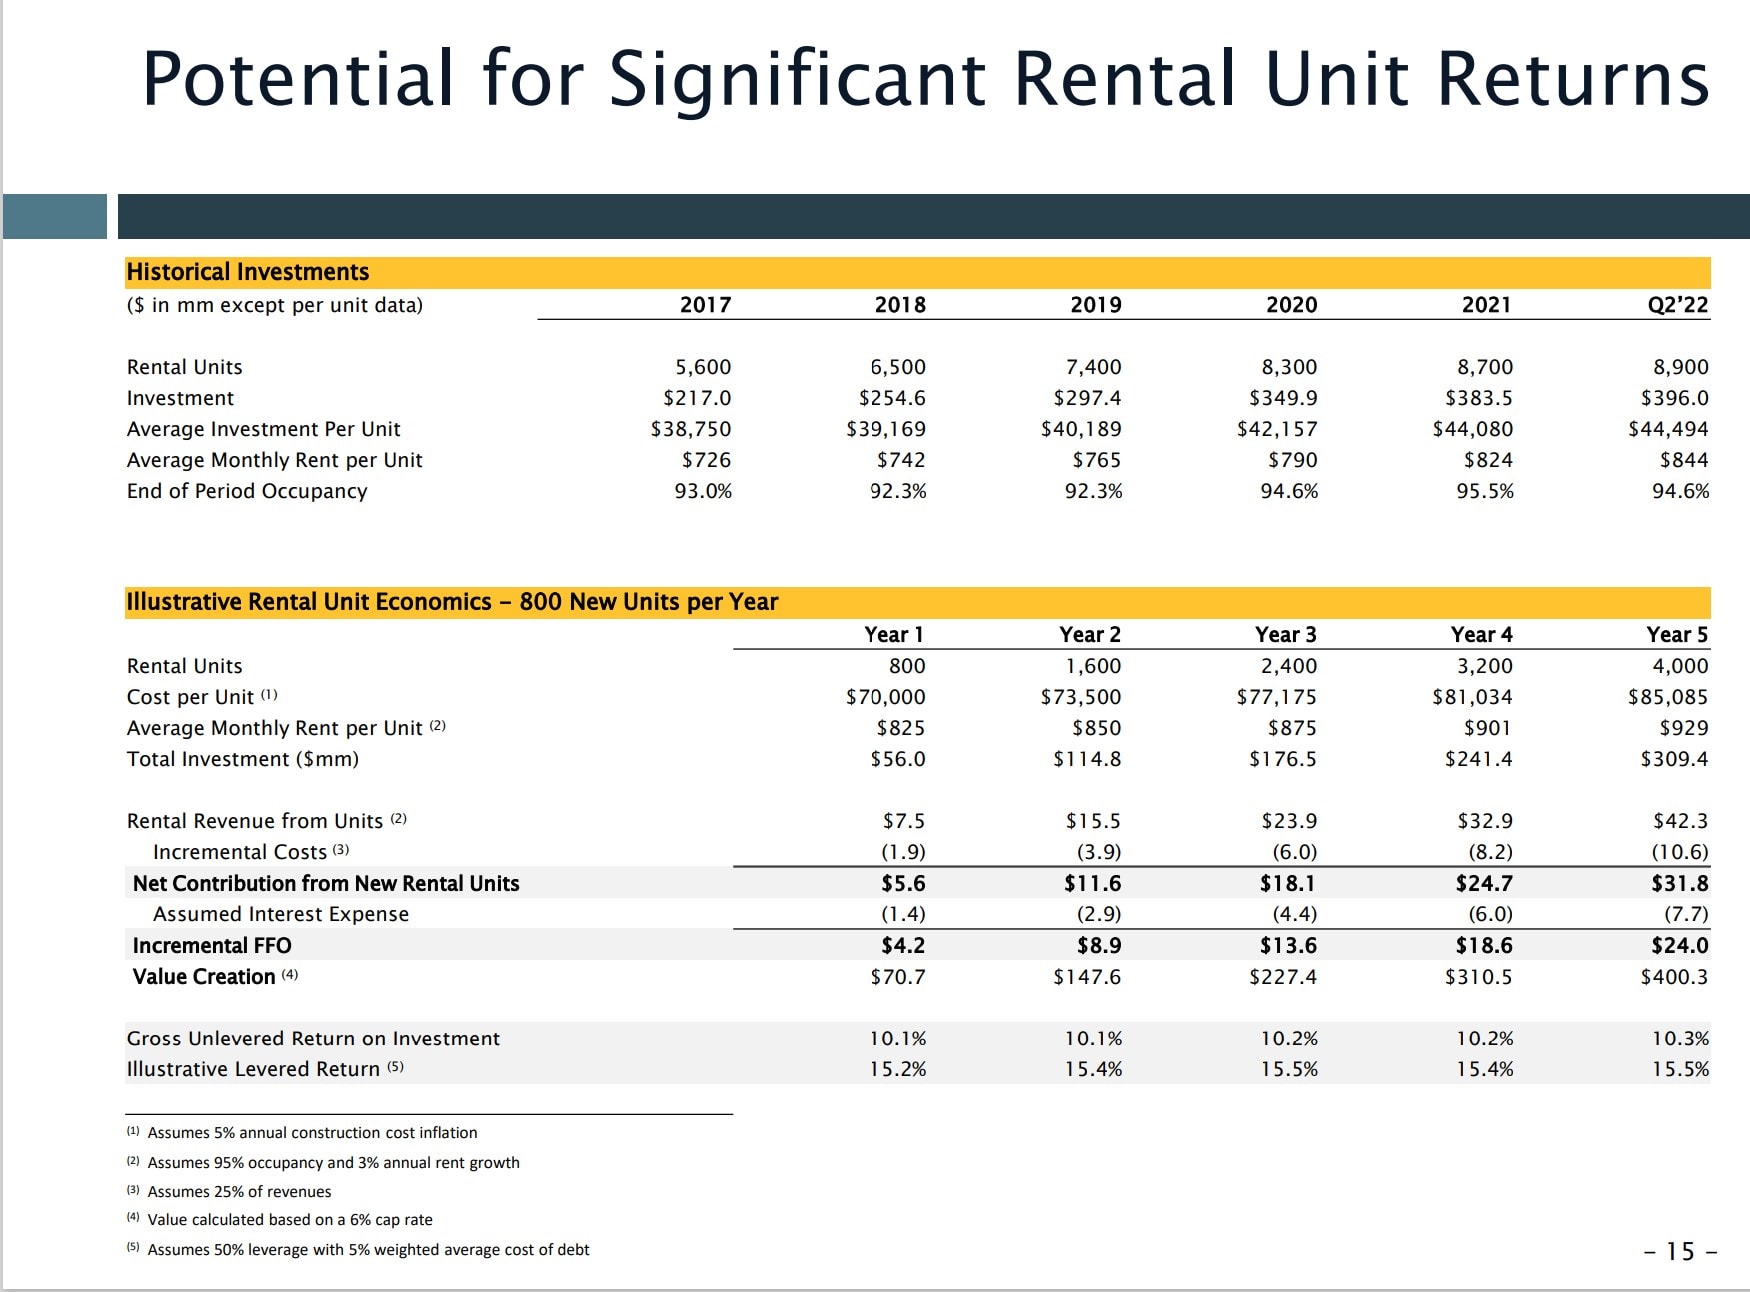Click the 'End of Period Occupancy' row label
This screenshot has height=1292, width=1750.
(247, 491)
